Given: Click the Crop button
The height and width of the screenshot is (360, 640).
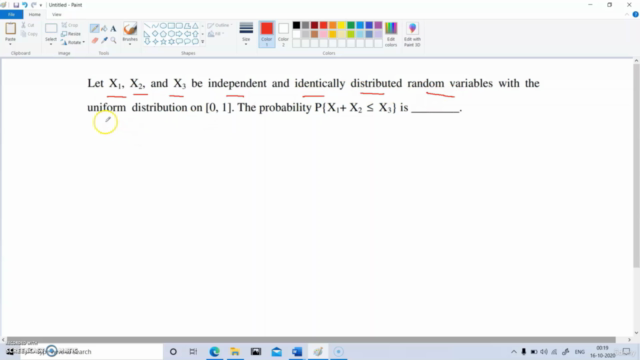Looking at the screenshot, I should [x=70, y=25].
